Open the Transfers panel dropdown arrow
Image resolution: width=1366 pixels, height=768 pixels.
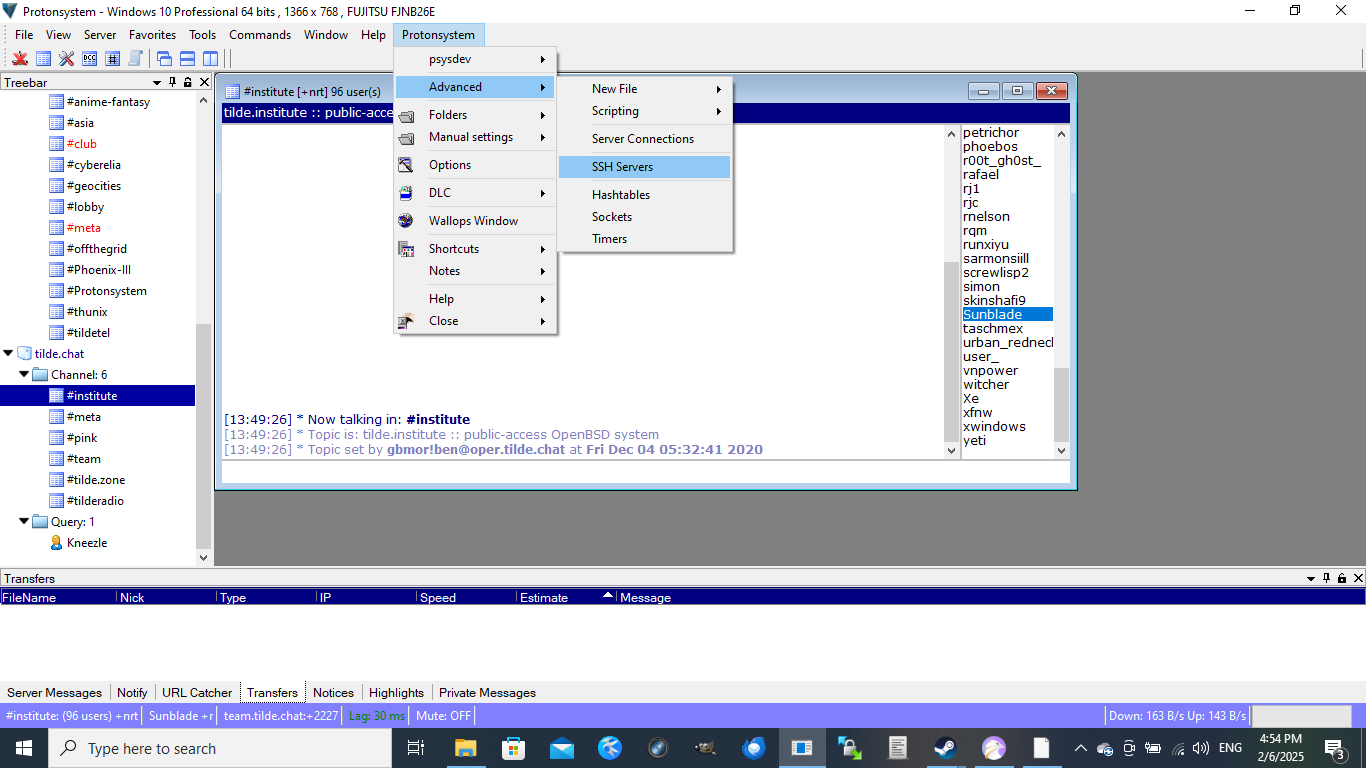coord(1311,579)
